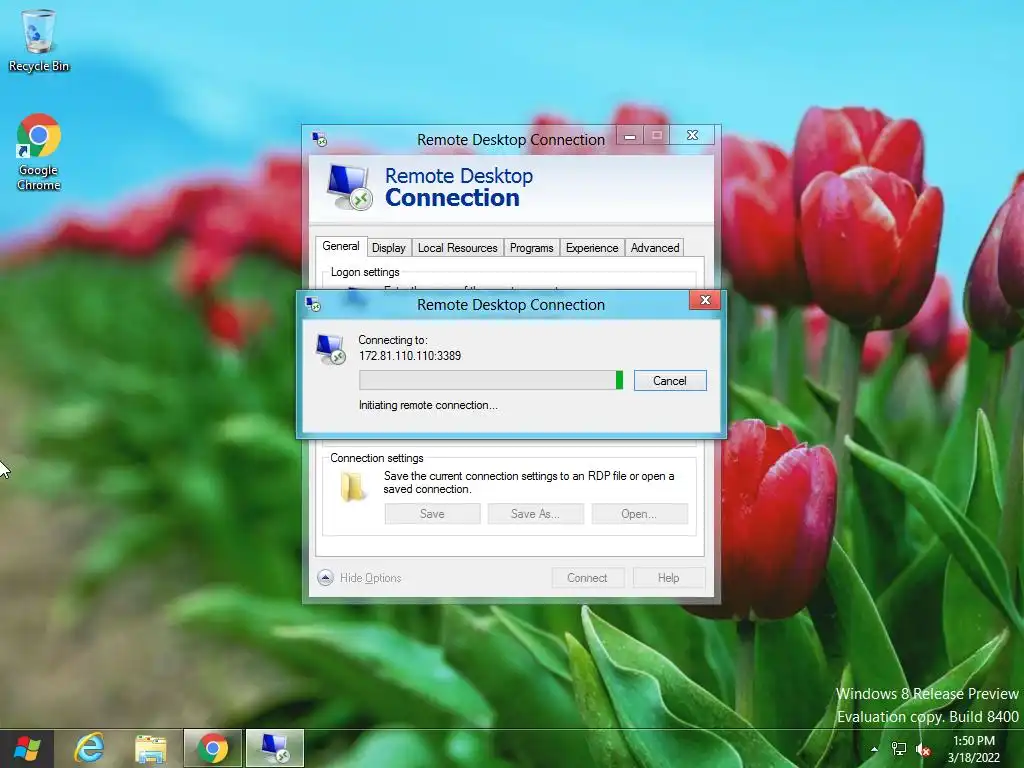
Task: Open the Programs tab
Action: (x=532, y=248)
